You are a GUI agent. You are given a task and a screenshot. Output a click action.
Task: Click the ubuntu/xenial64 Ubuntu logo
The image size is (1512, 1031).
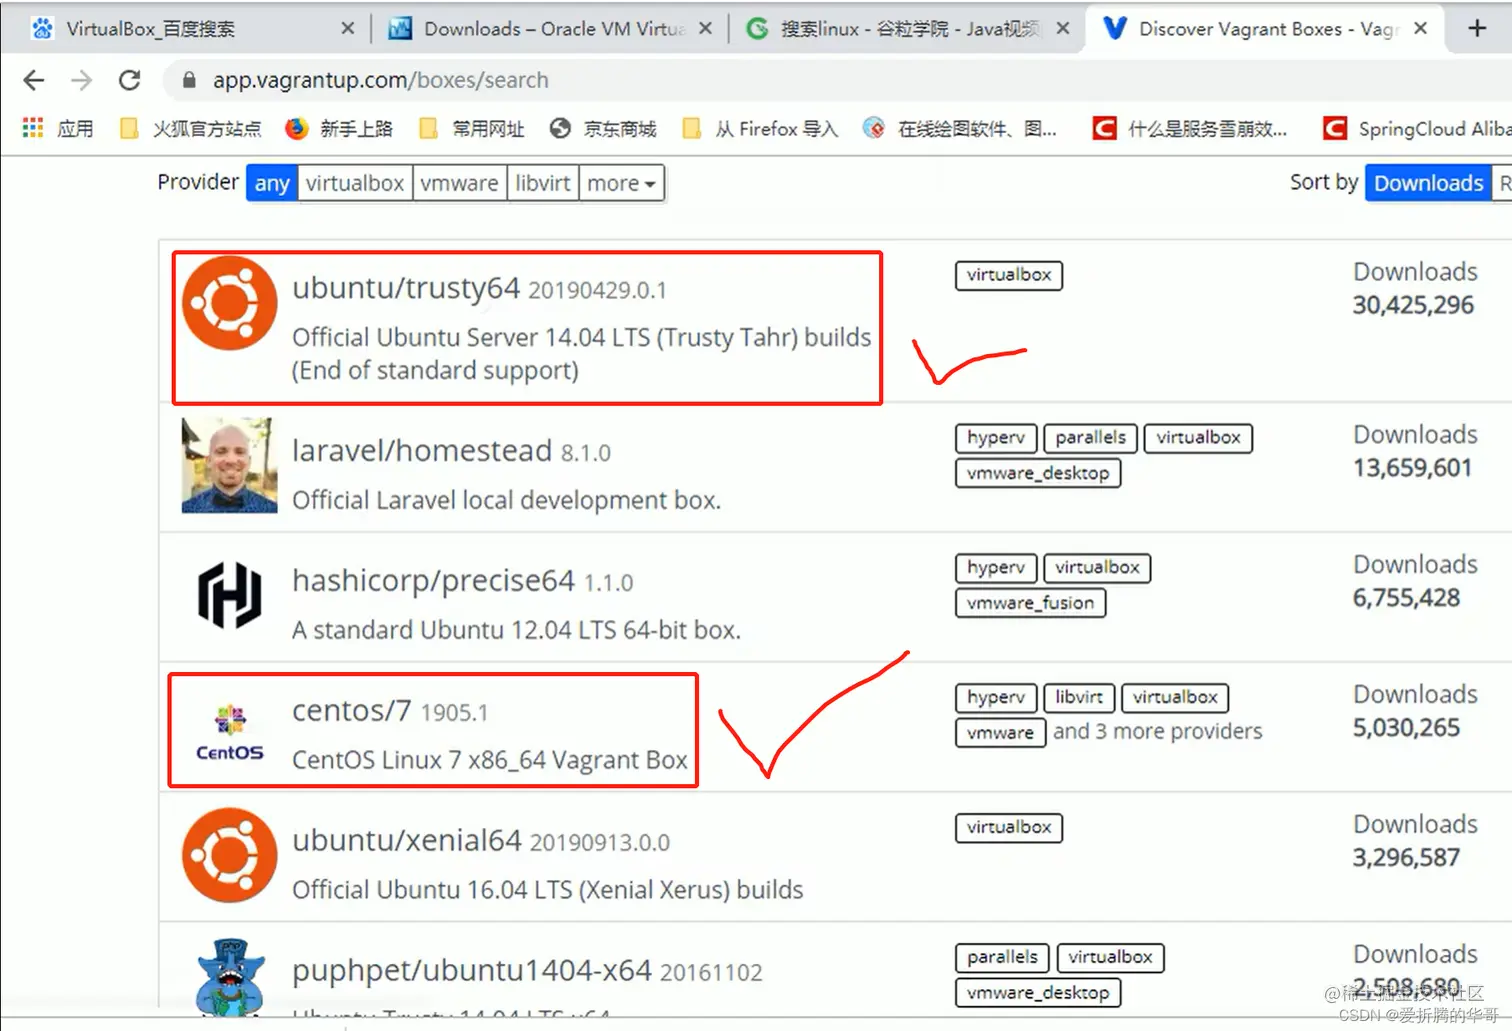coord(229,855)
